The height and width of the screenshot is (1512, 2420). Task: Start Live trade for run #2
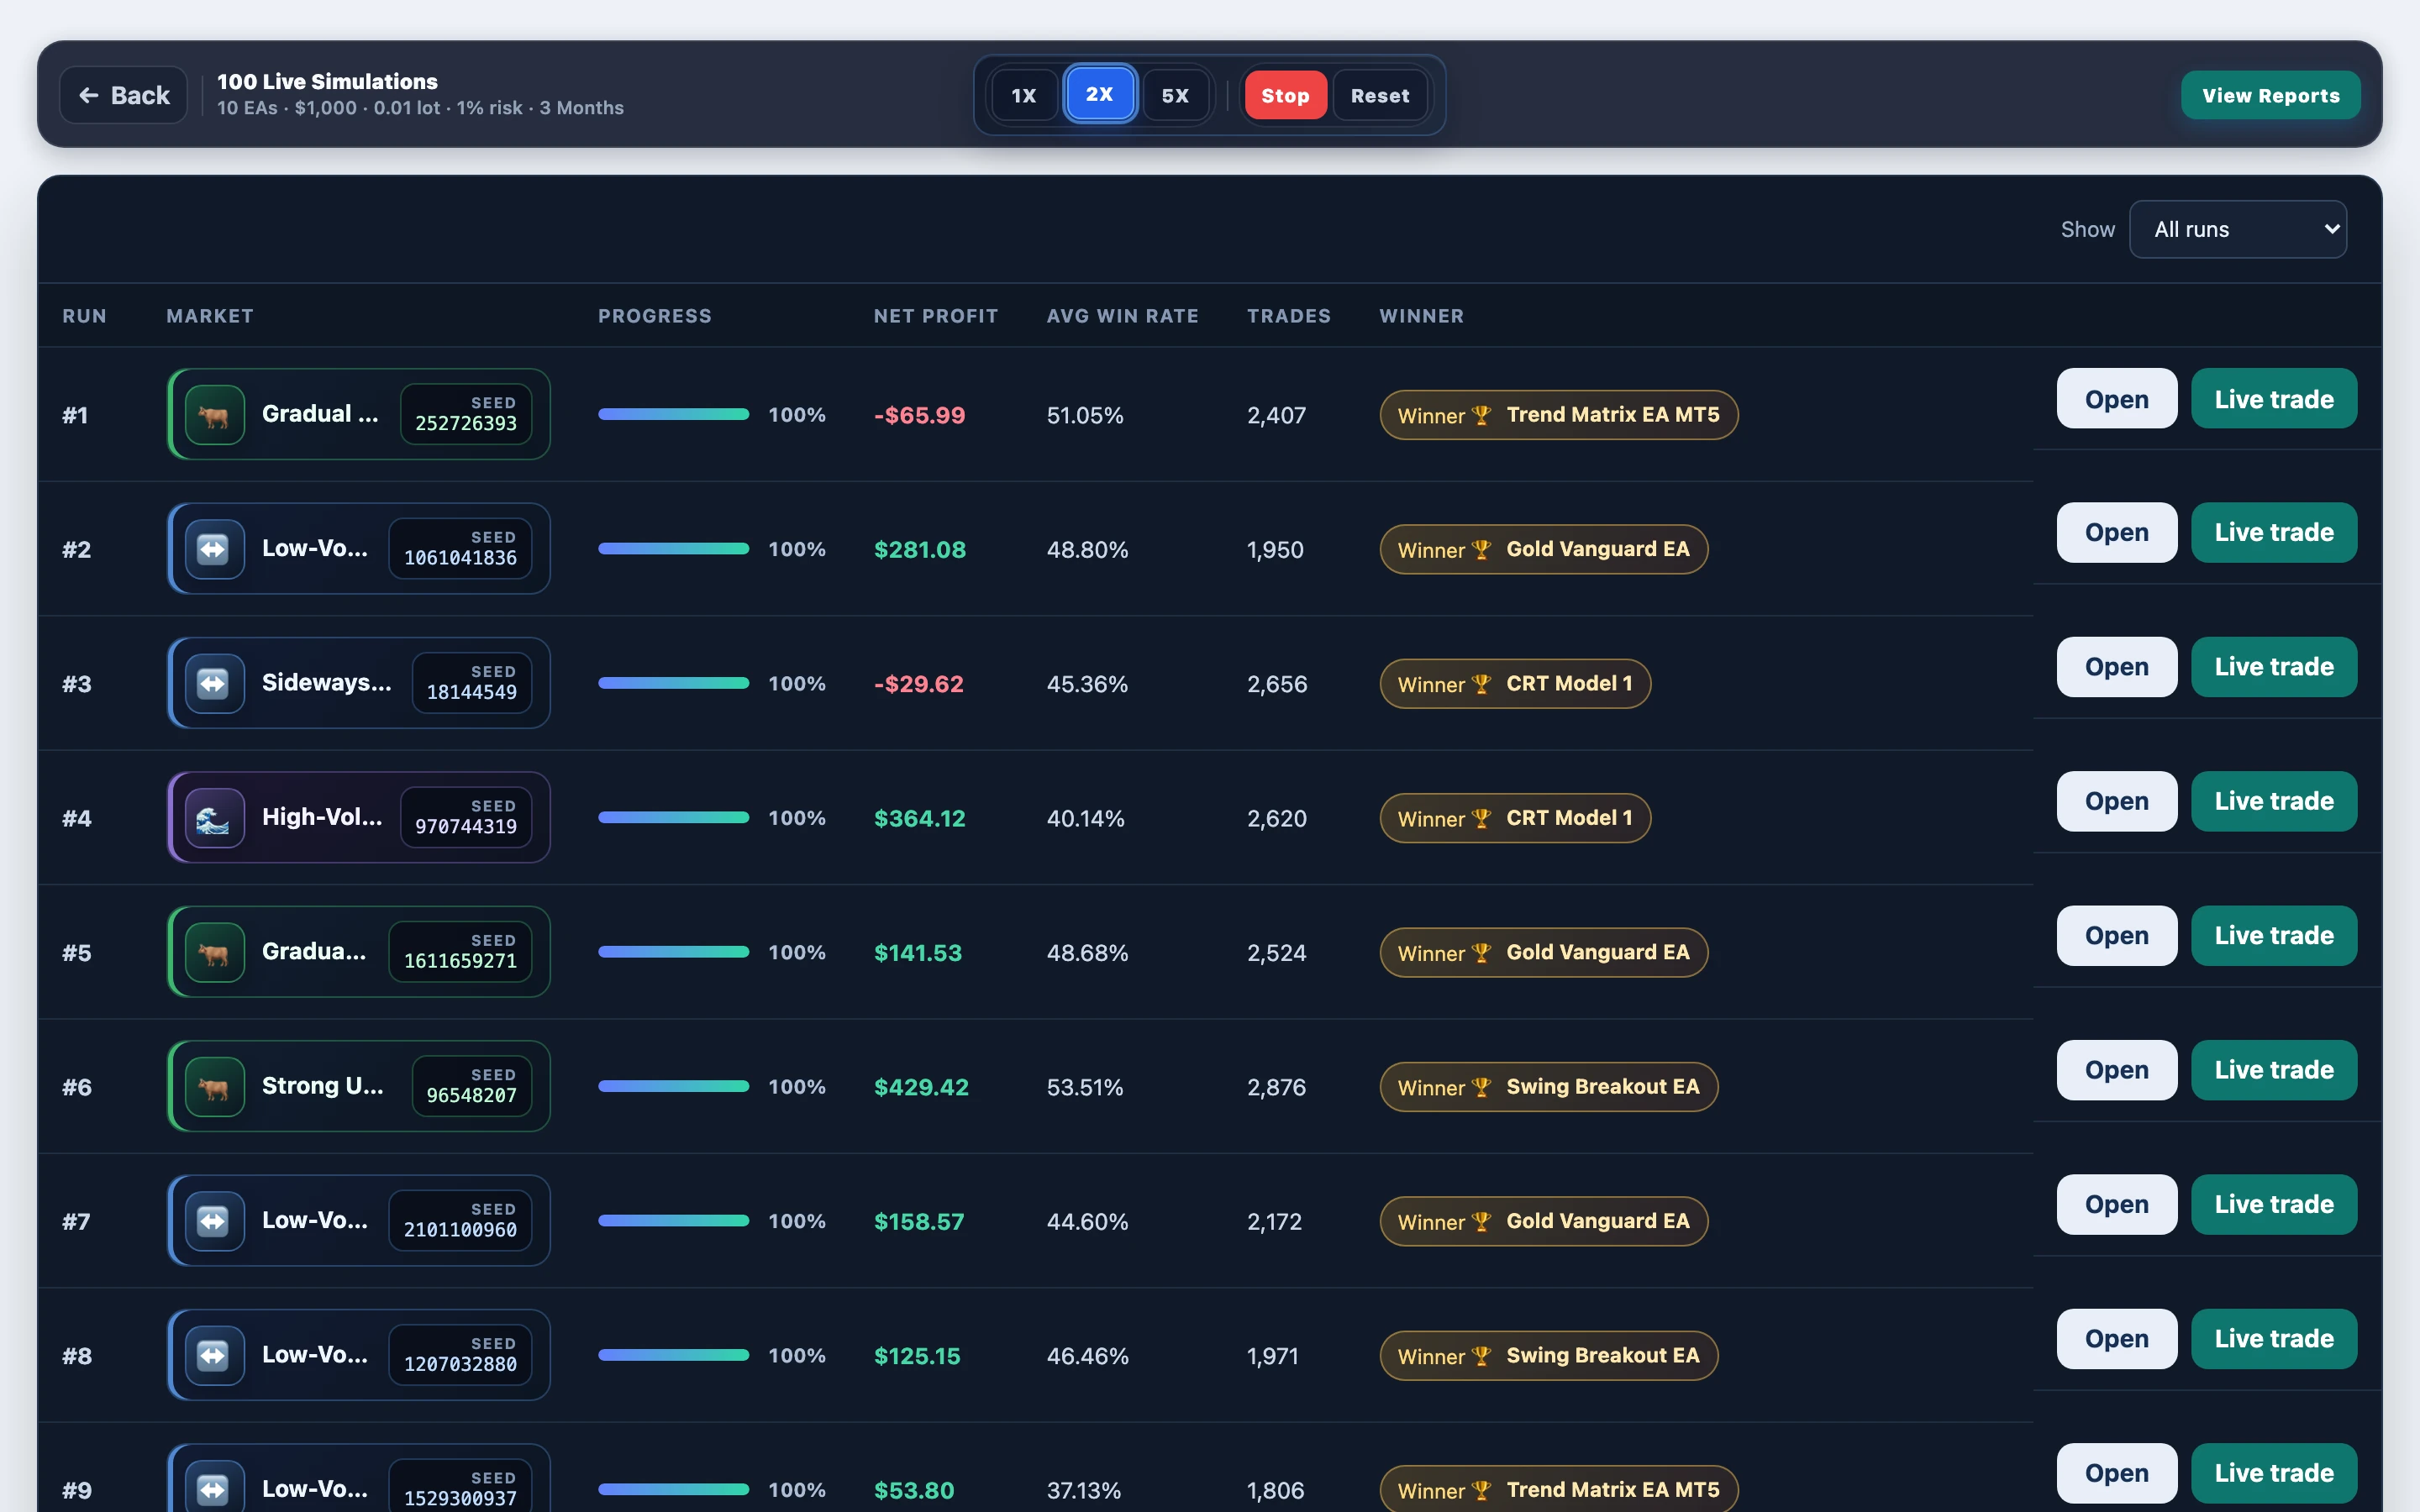tap(2274, 532)
